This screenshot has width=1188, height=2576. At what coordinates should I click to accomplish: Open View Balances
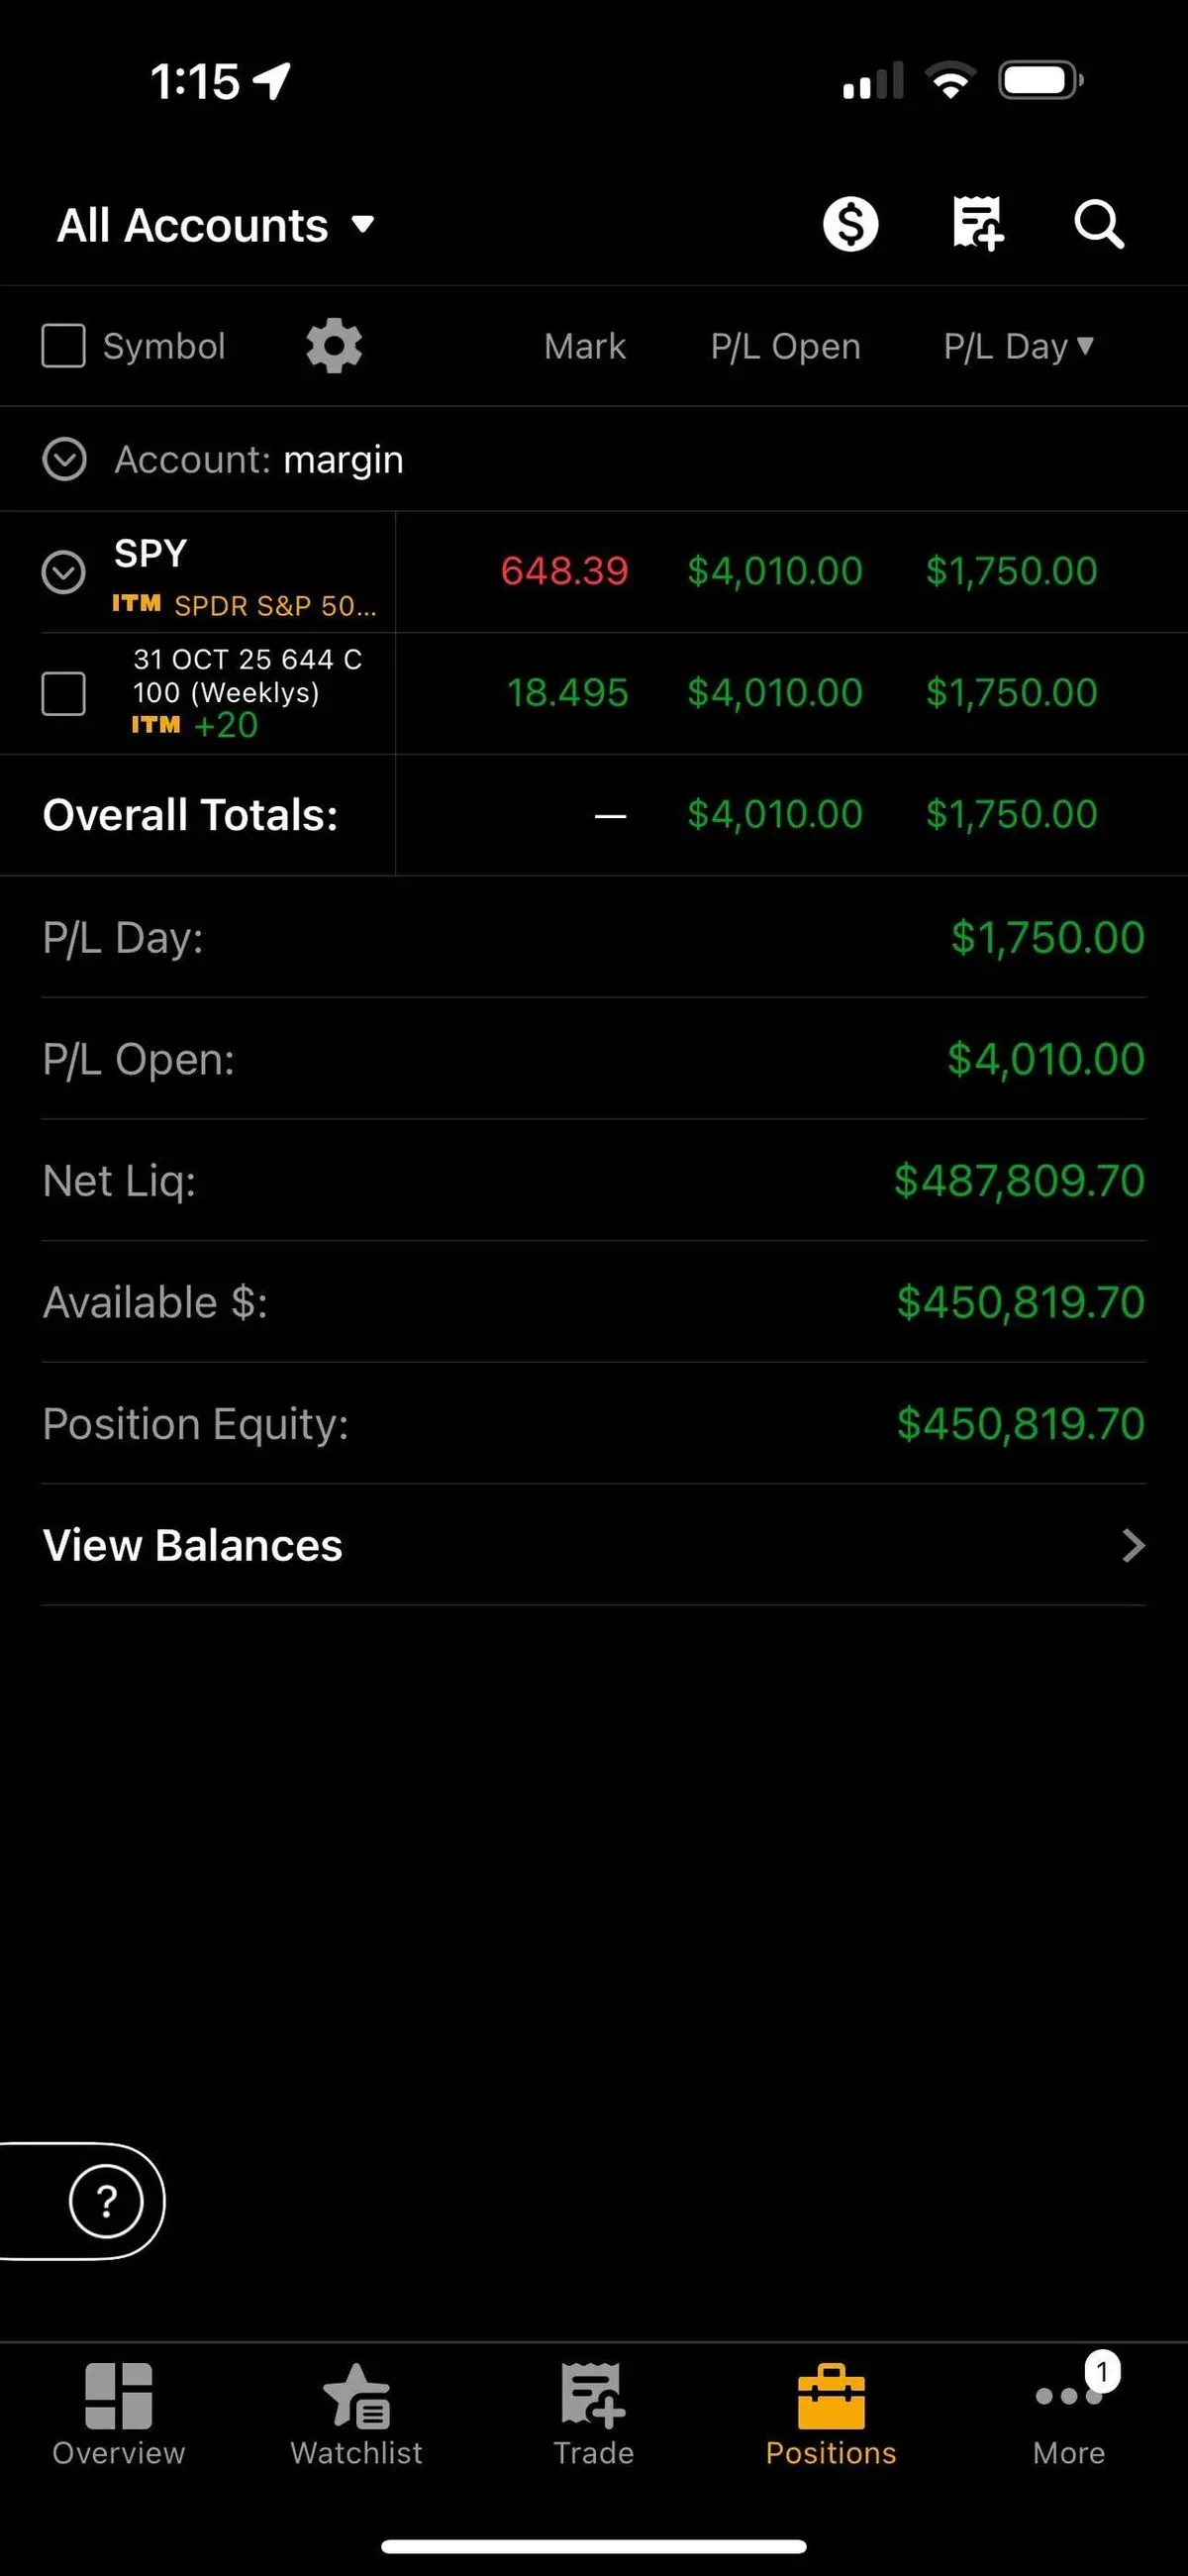click(x=594, y=1545)
